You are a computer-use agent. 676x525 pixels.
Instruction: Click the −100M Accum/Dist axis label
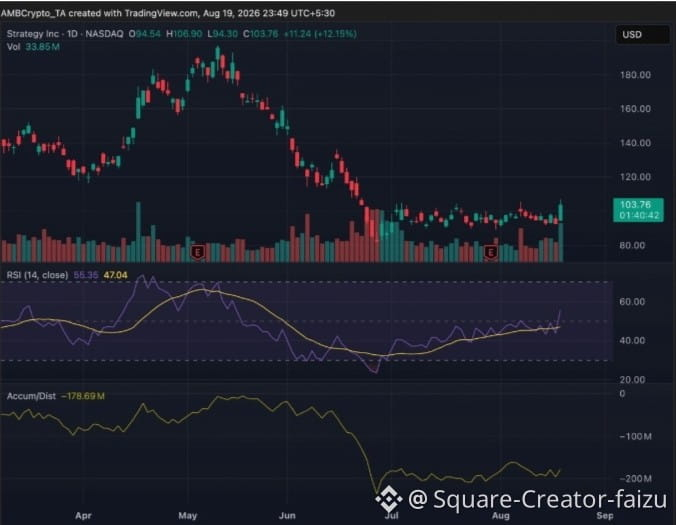(x=635, y=437)
